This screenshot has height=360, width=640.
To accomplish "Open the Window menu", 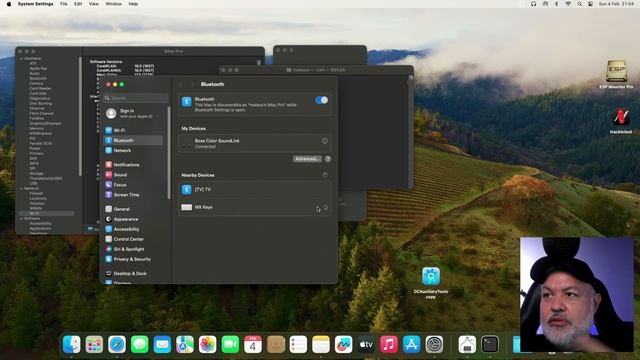I will (x=113, y=4).
